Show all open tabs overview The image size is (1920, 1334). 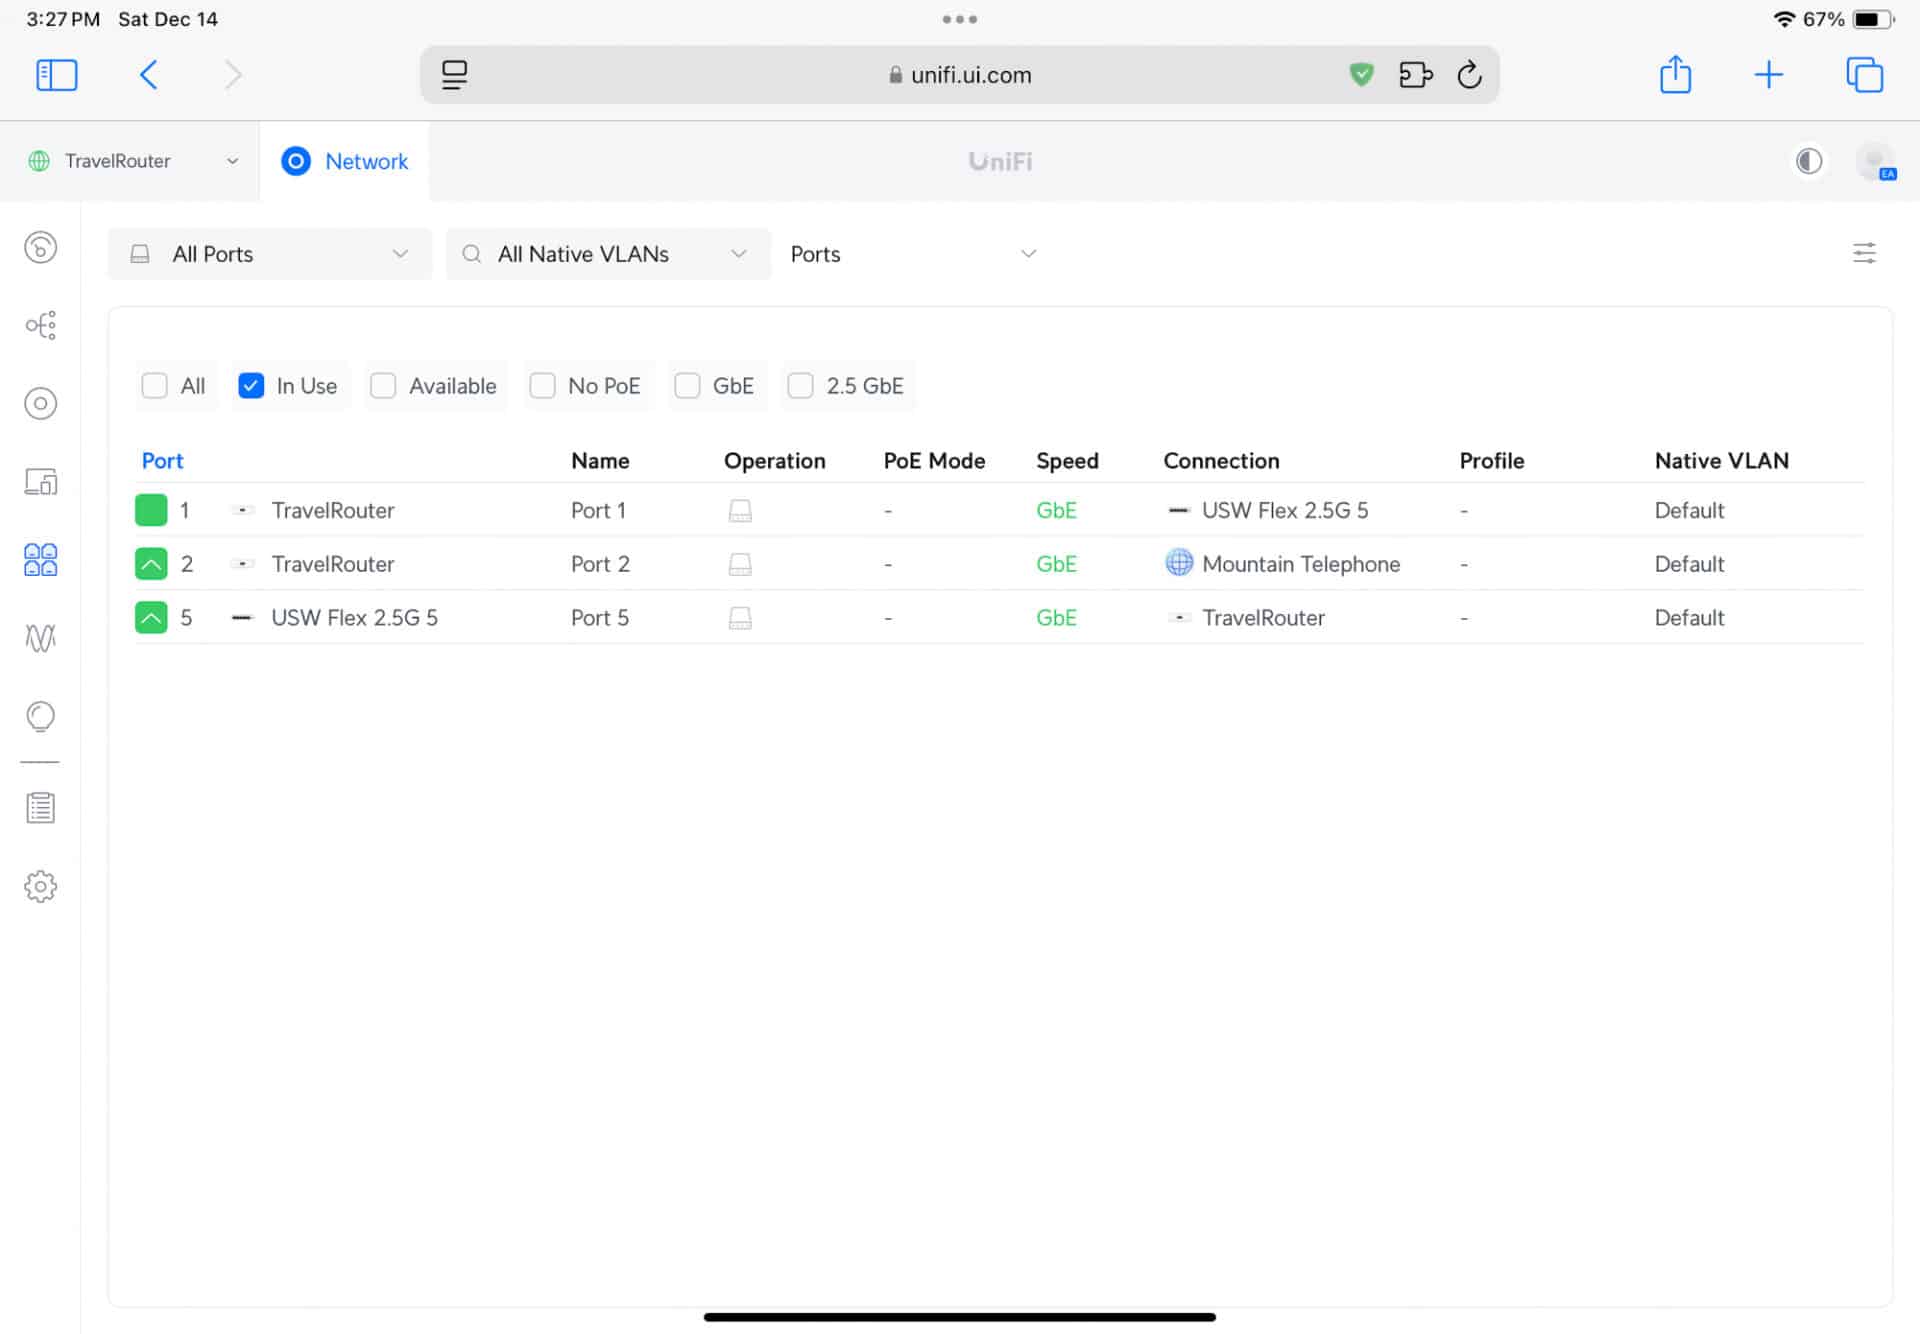(x=1864, y=75)
